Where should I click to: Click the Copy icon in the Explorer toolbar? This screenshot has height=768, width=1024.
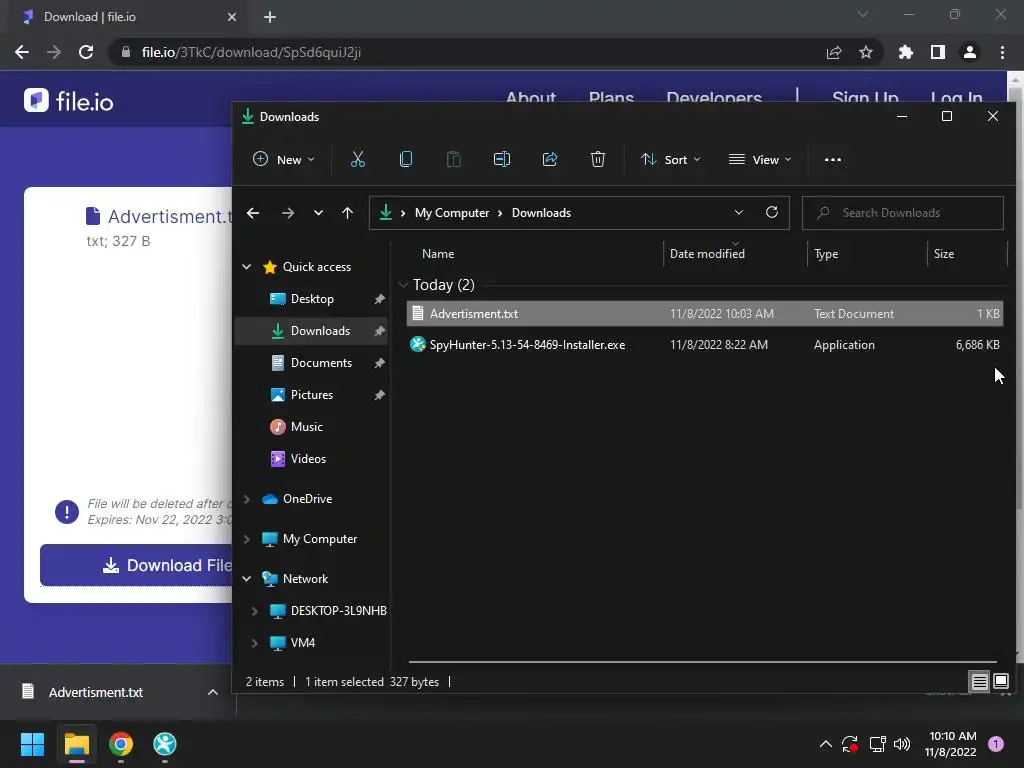(x=406, y=159)
